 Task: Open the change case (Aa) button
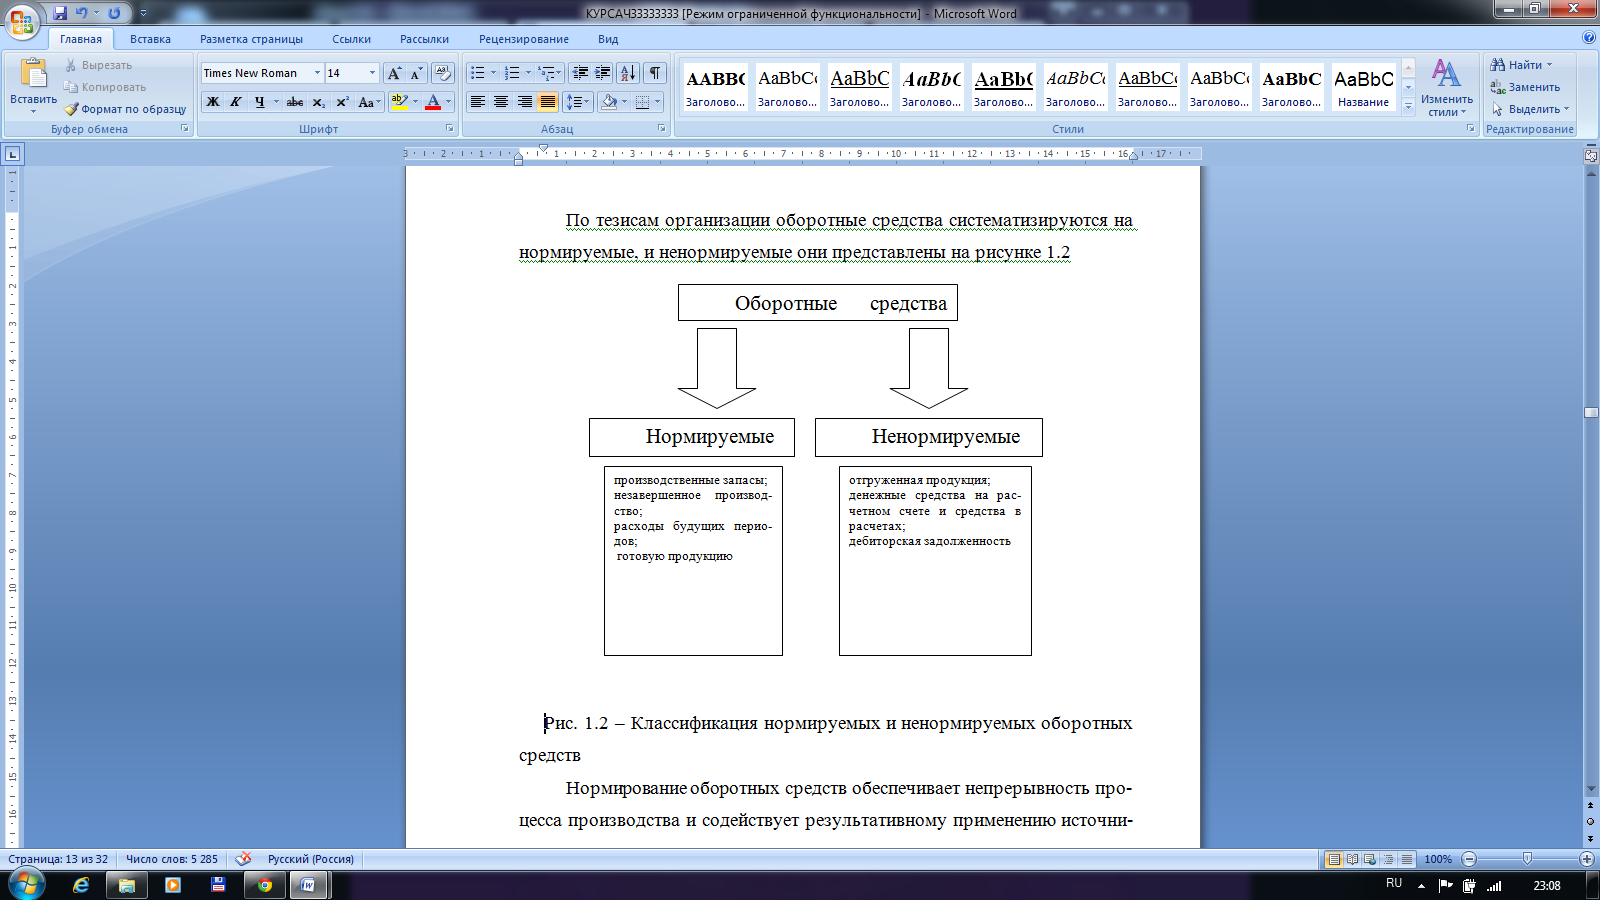tap(368, 102)
